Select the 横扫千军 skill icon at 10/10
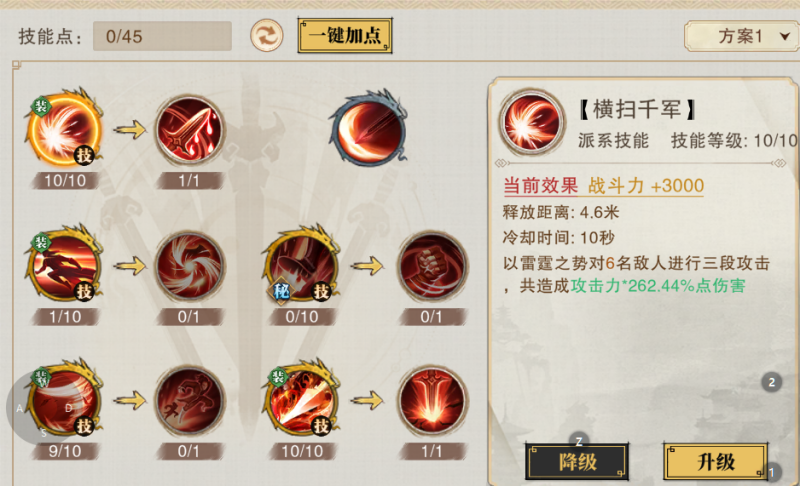Image resolution: width=800 pixels, height=486 pixels. tap(65, 129)
